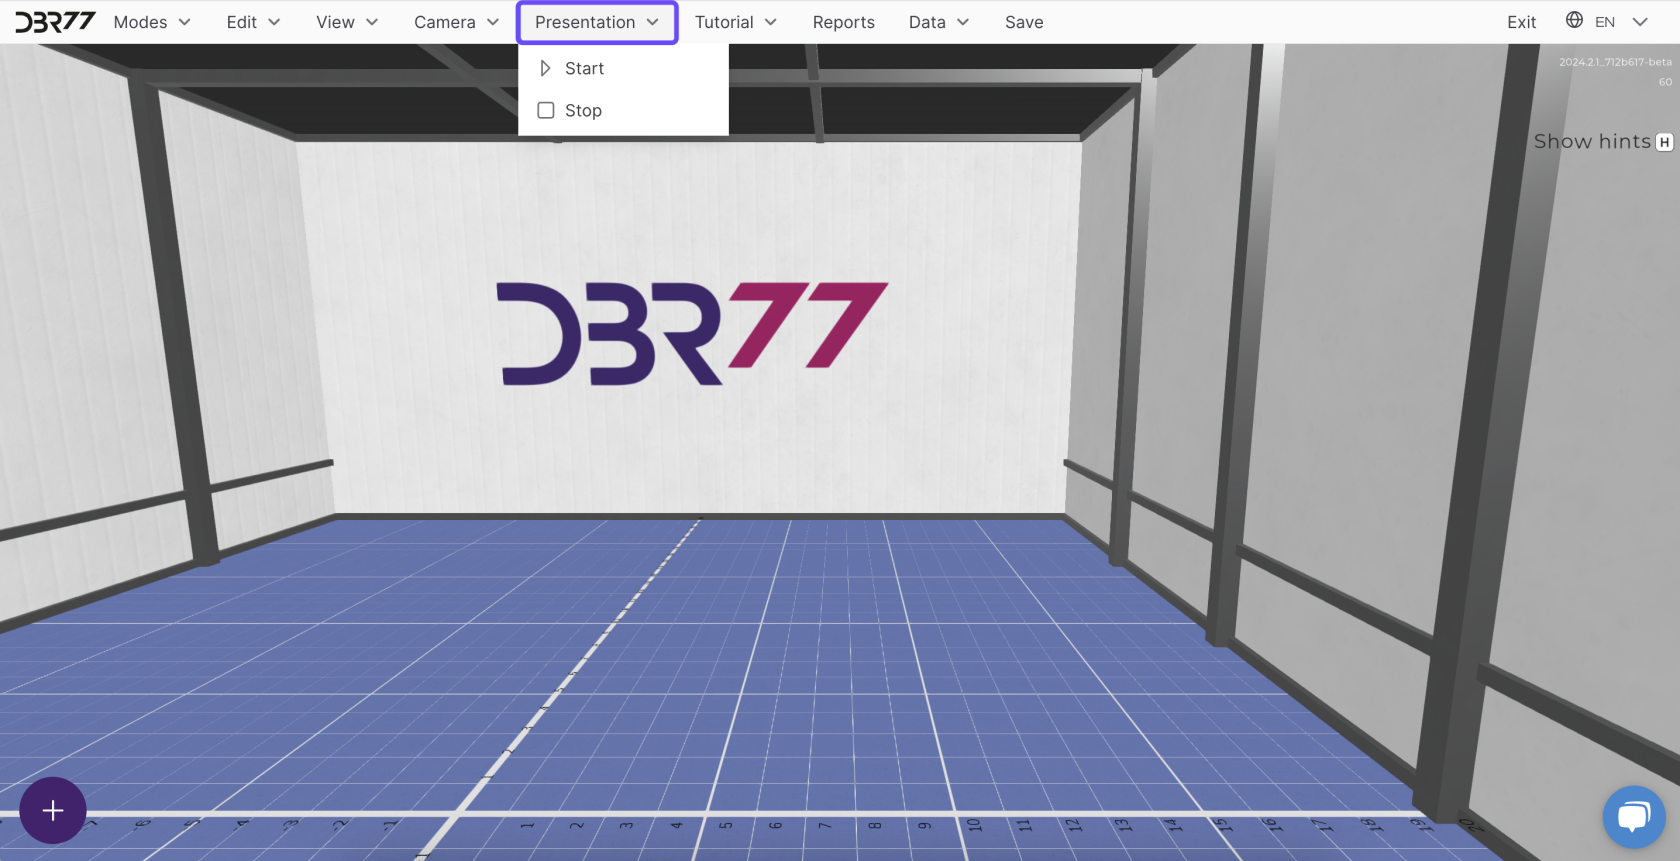Click the purple plus add button
This screenshot has width=1680, height=861.
53,810
